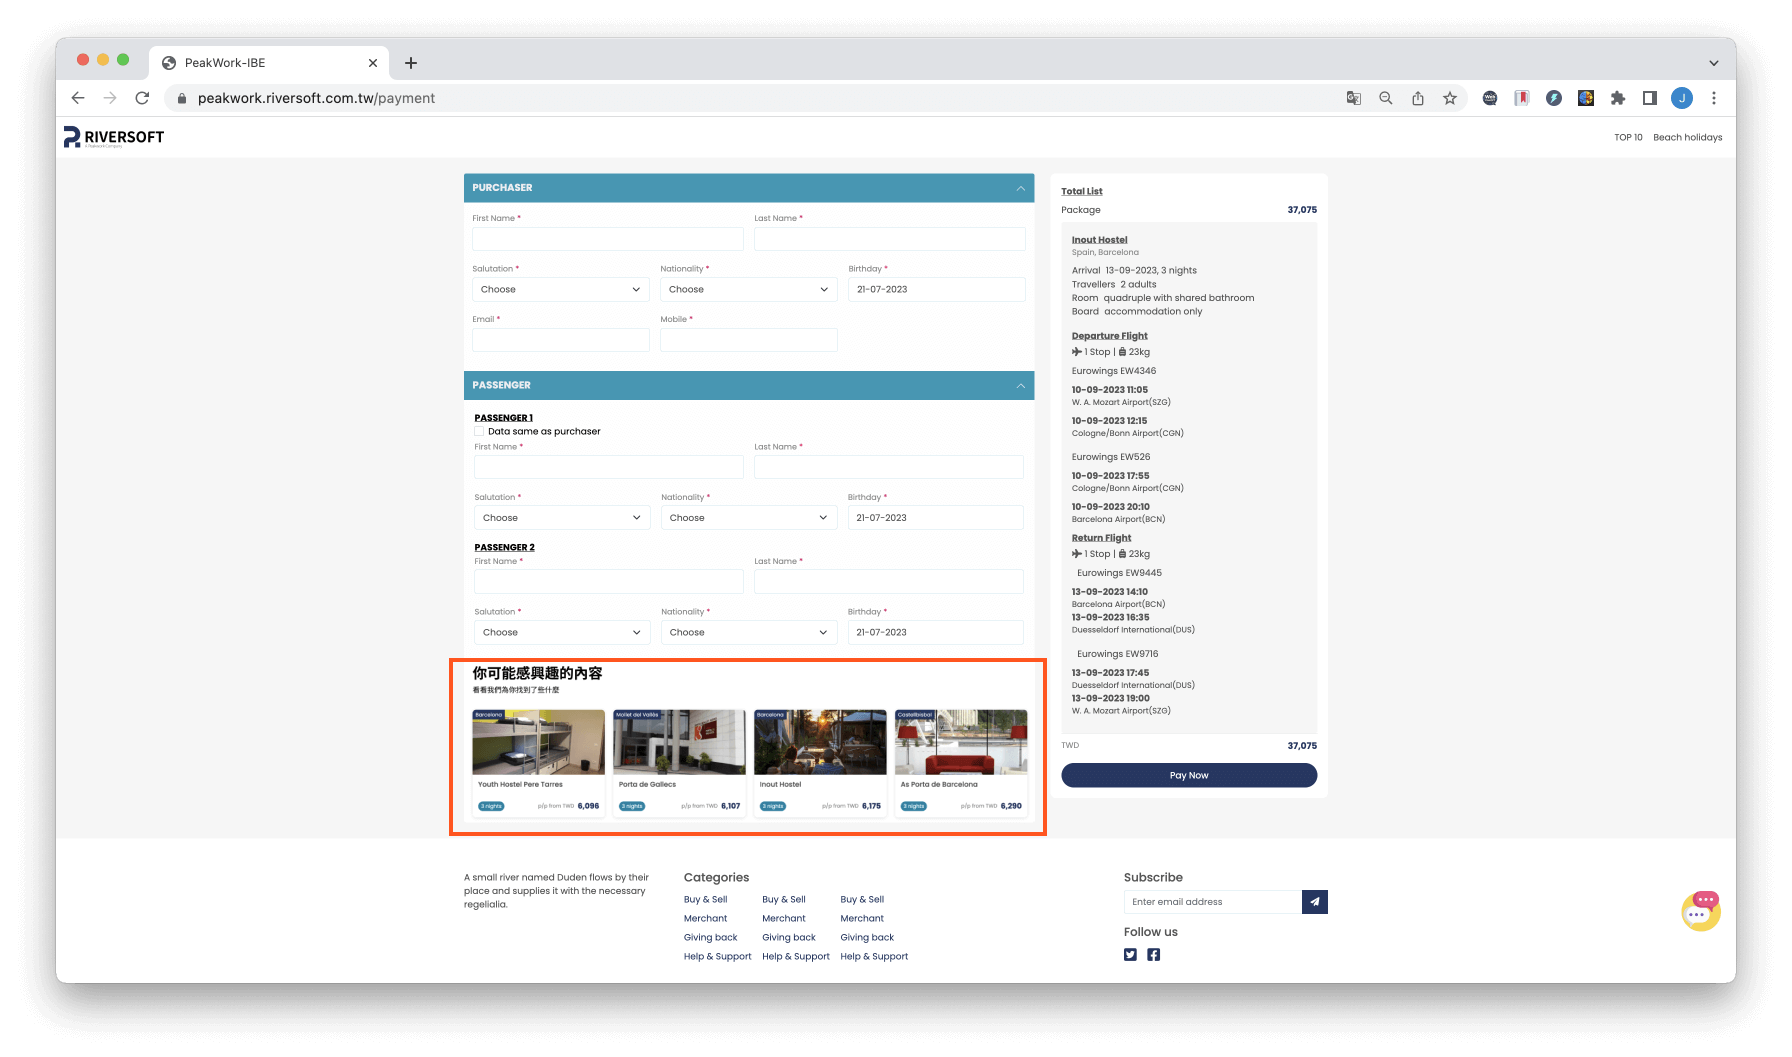Image resolution: width=1792 pixels, height=1057 pixels.
Task: Reload the payment page
Action: (142, 98)
